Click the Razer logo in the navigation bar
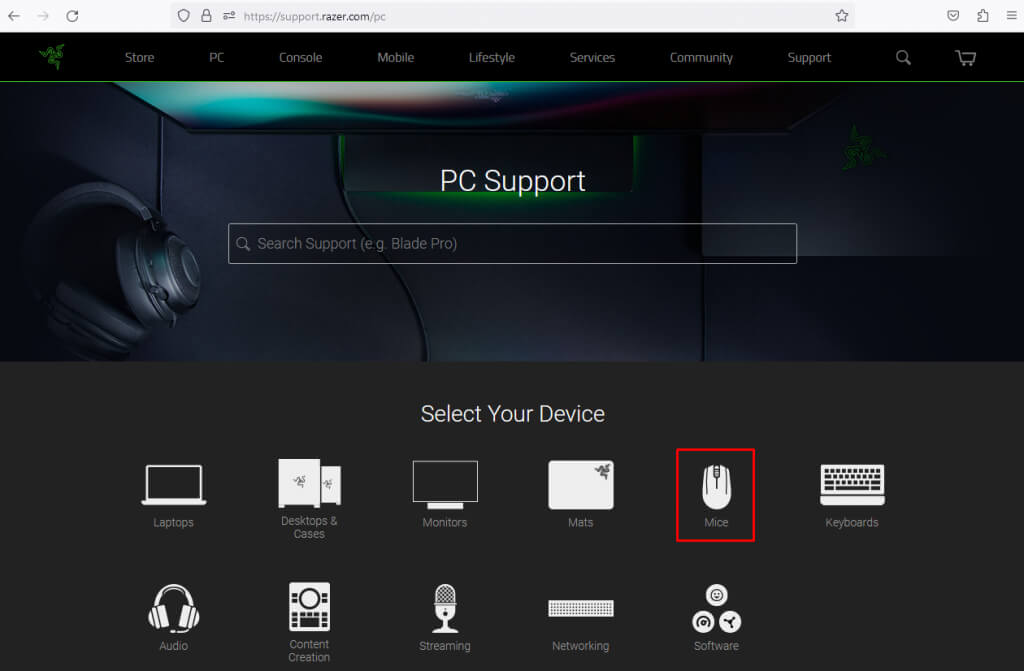The image size is (1024, 671). click(x=52, y=57)
